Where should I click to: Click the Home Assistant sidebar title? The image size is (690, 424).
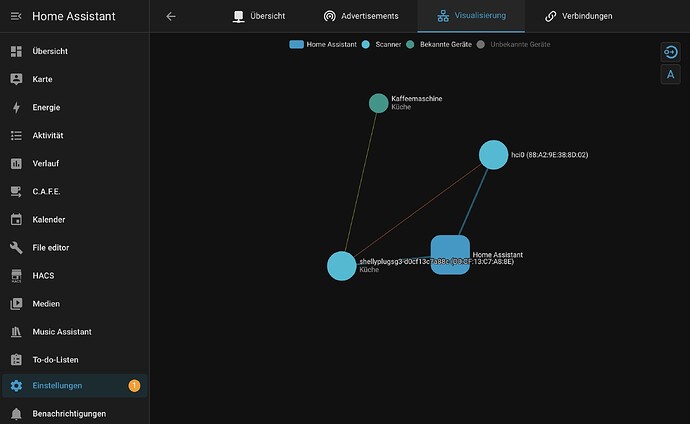point(73,16)
